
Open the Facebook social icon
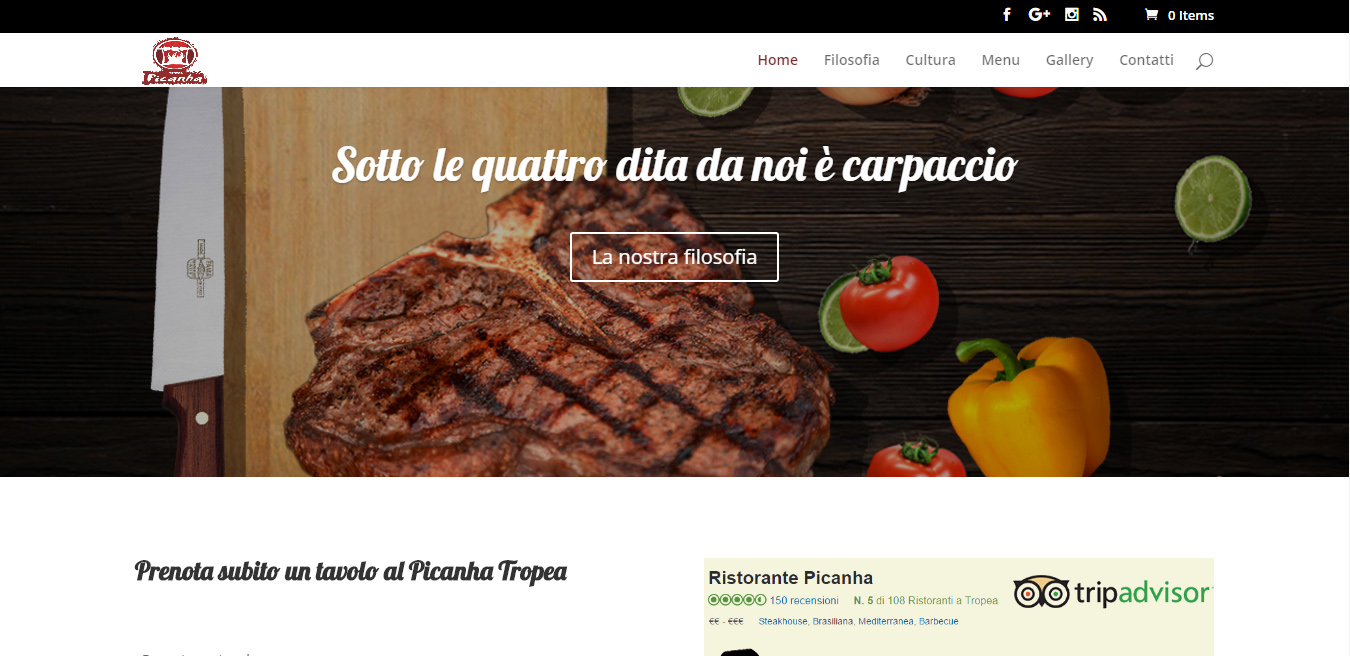pyautogui.click(x=1007, y=15)
